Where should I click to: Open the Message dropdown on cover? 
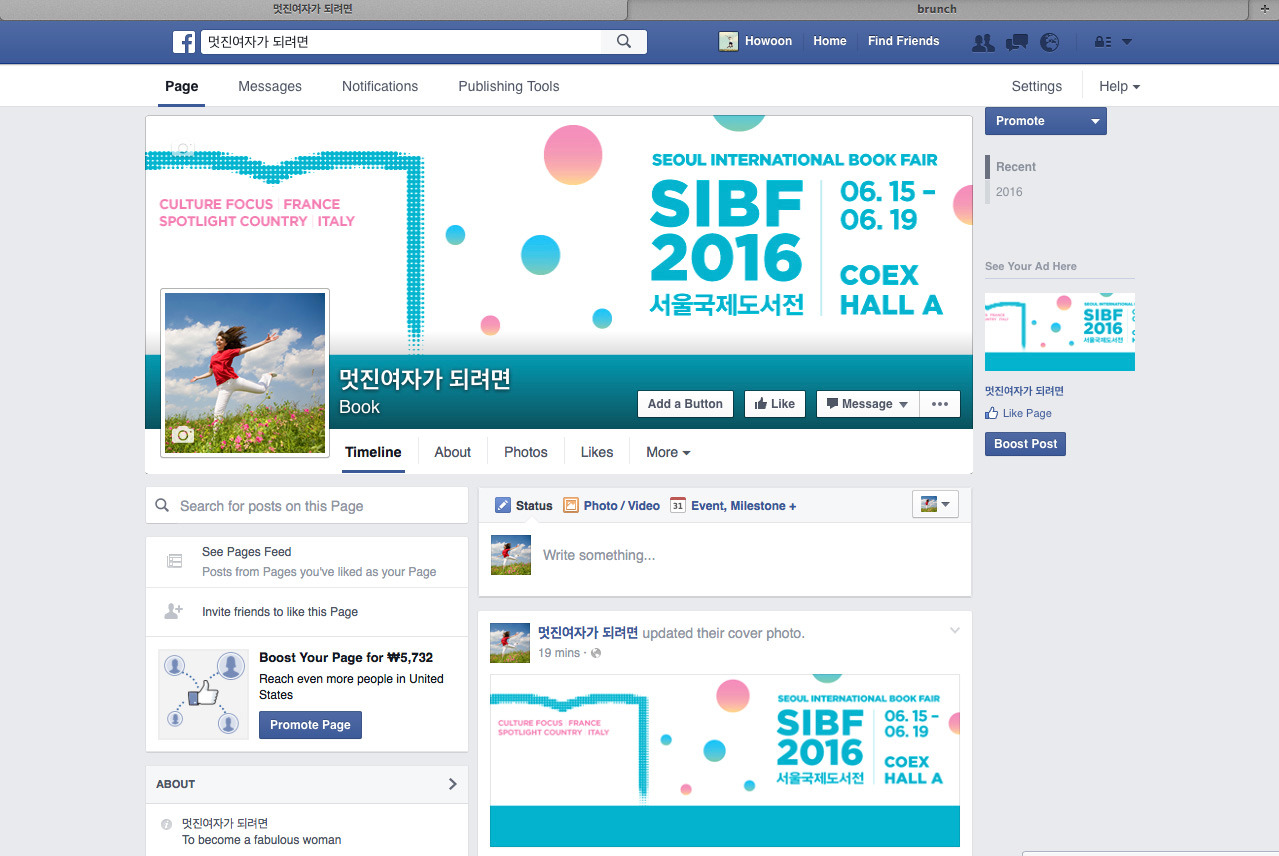tap(868, 404)
